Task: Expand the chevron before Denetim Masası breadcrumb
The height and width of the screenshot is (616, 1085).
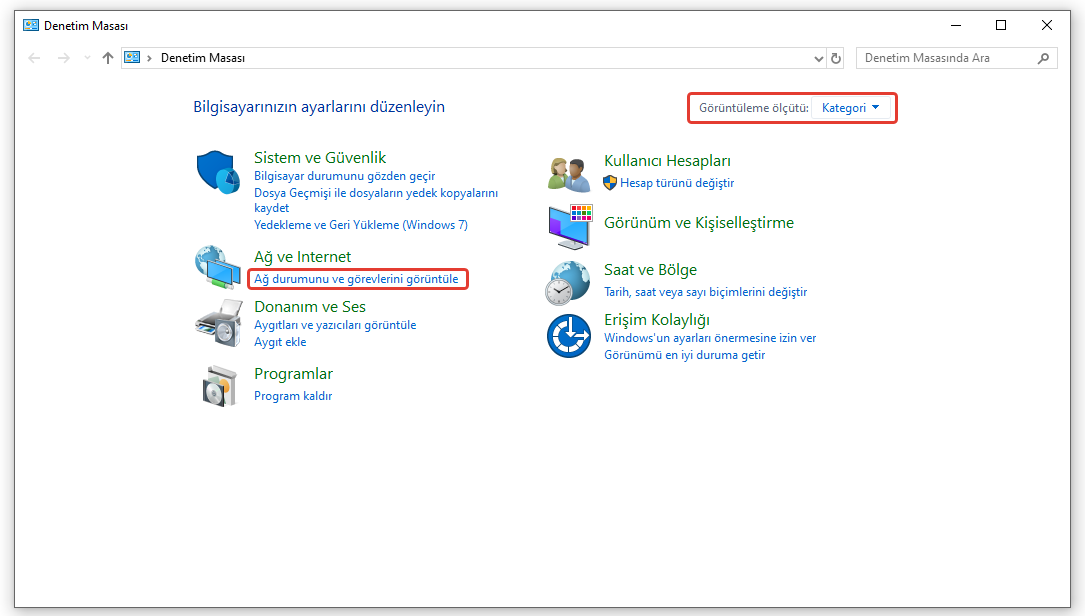Action: pyautogui.click(x=150, y=58)
